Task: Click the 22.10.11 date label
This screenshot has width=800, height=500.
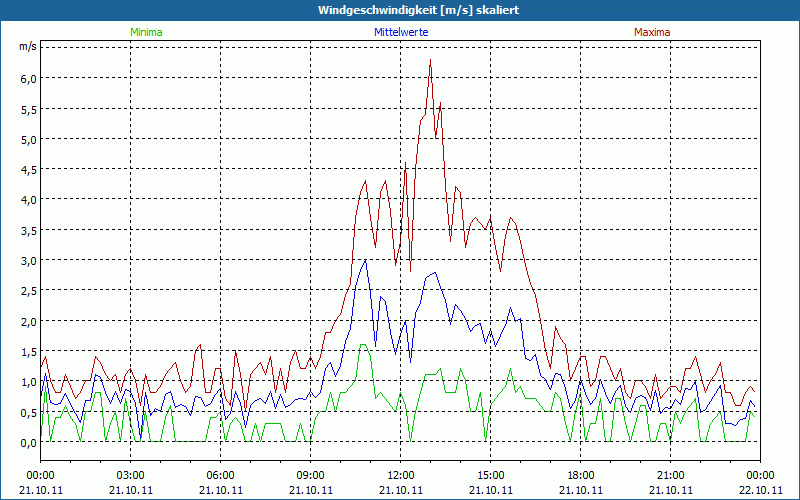Action: click(761, 490)
